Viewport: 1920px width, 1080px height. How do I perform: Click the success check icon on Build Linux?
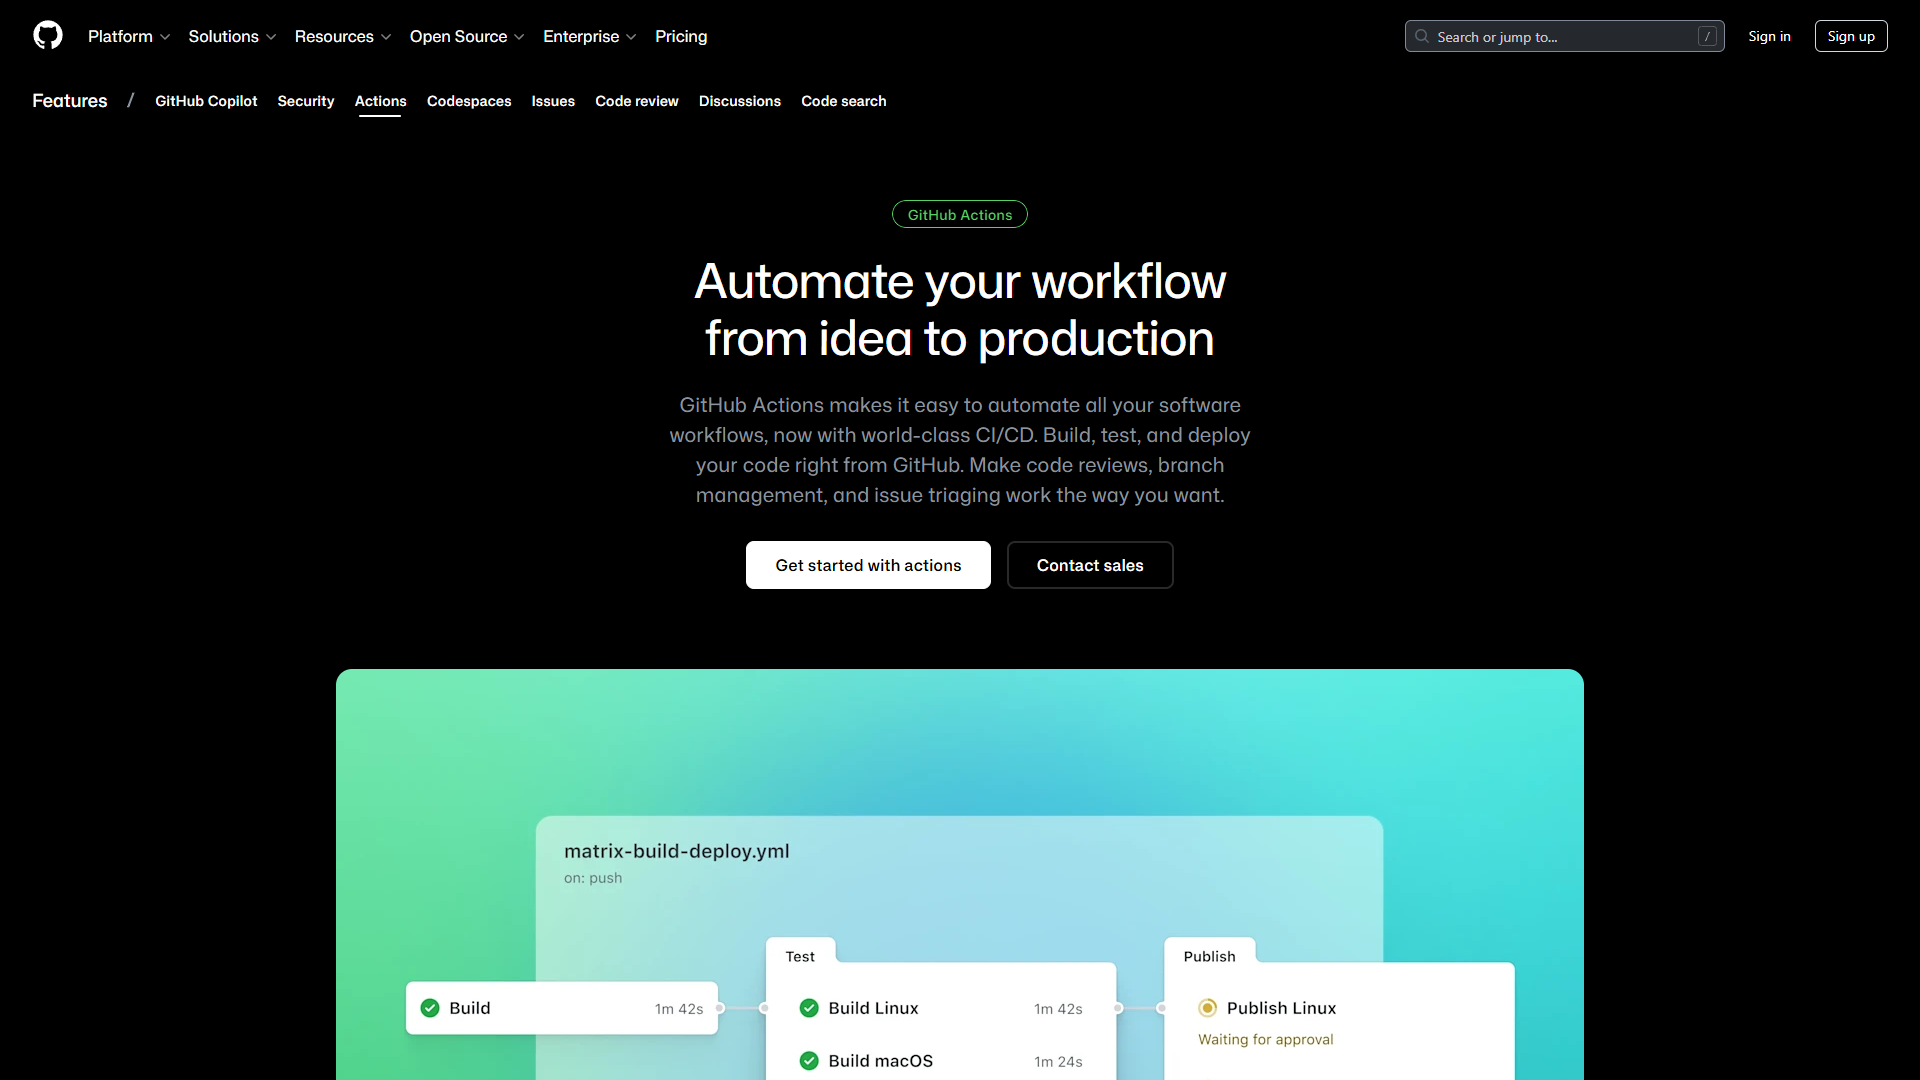pyautogui.click(x=809, y=1008)
